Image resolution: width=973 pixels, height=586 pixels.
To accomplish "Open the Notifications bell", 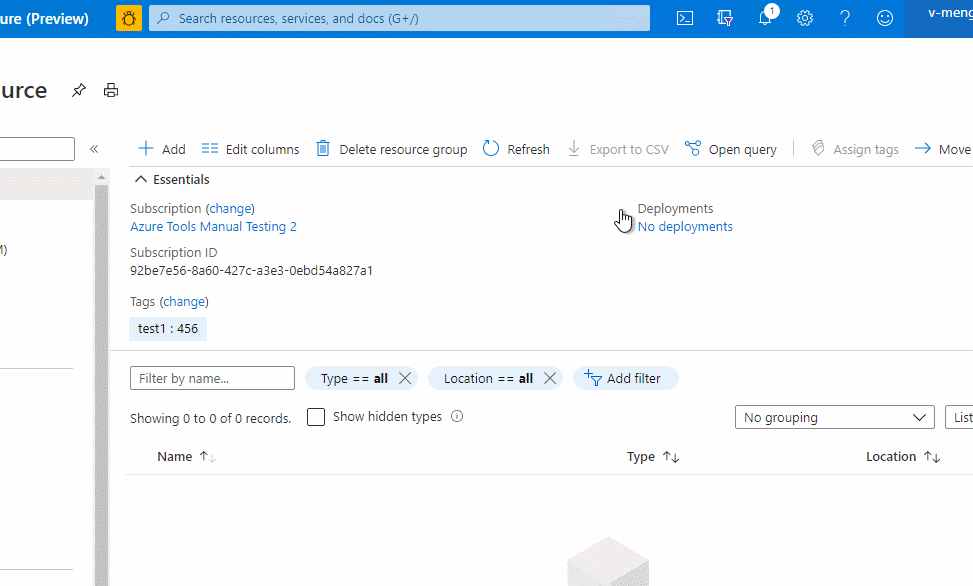I will pyautogui.click(x=765, y=17).
